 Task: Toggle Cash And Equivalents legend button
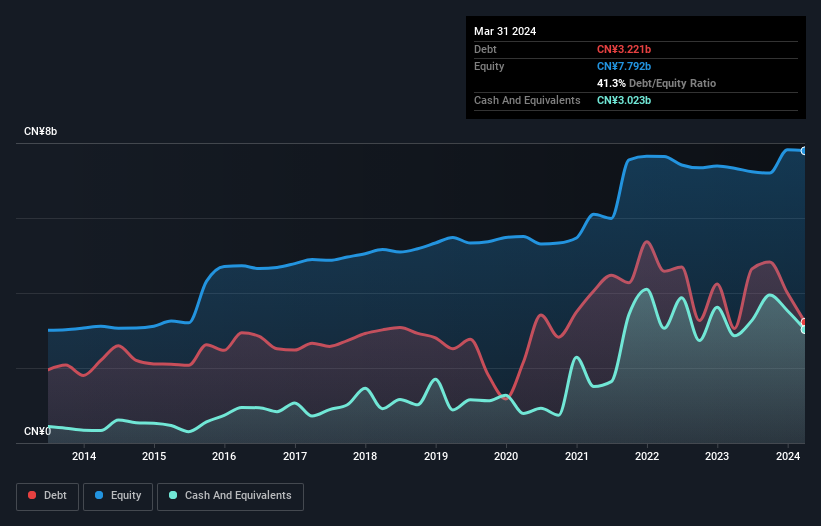230,496
